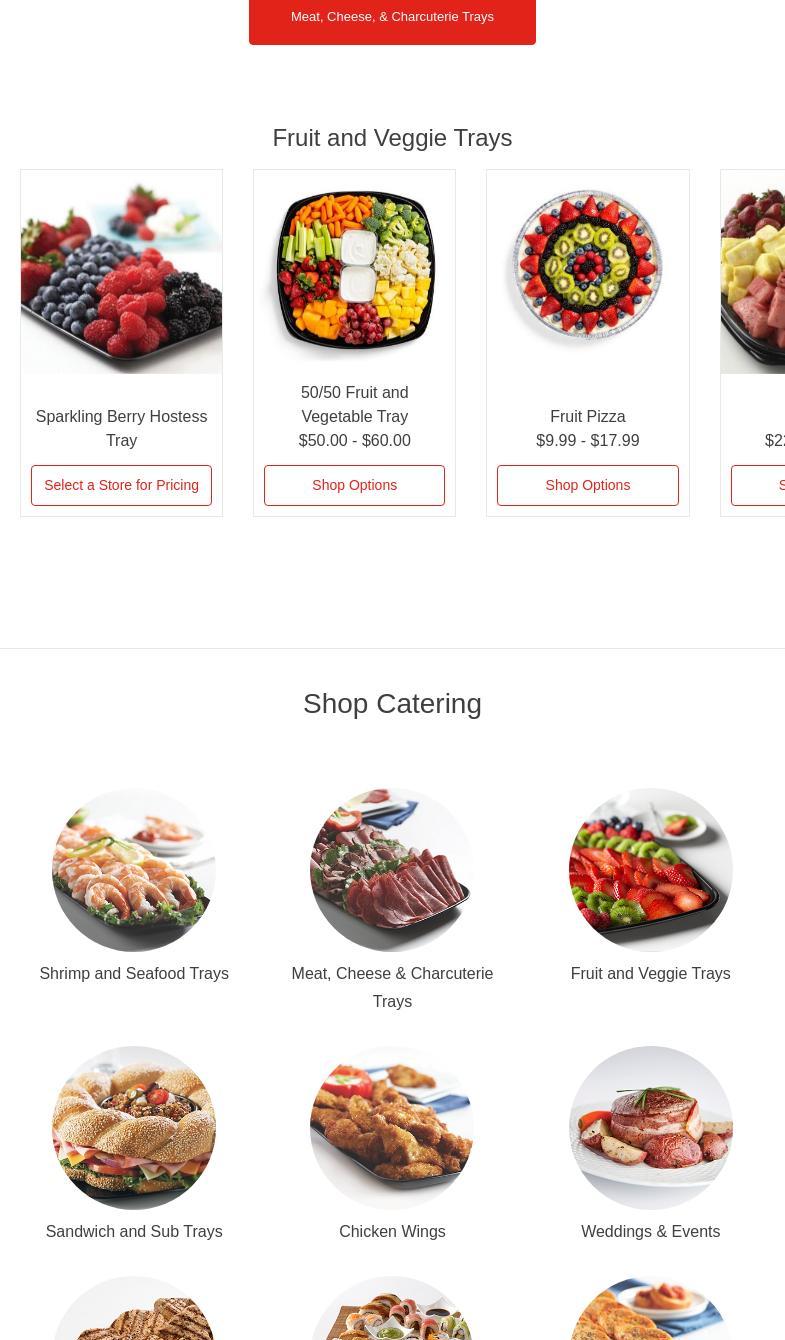Open Meat, Cheese & Charcuterie circular image
Image resolution: width=785 pixels, height=1340 pixels.
click(392, 870)
